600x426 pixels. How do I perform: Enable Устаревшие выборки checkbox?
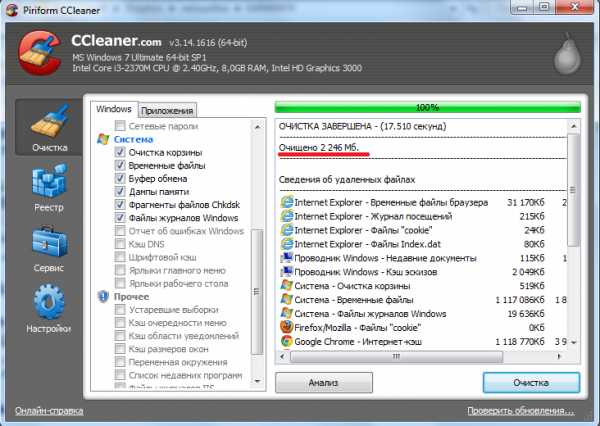120,309
